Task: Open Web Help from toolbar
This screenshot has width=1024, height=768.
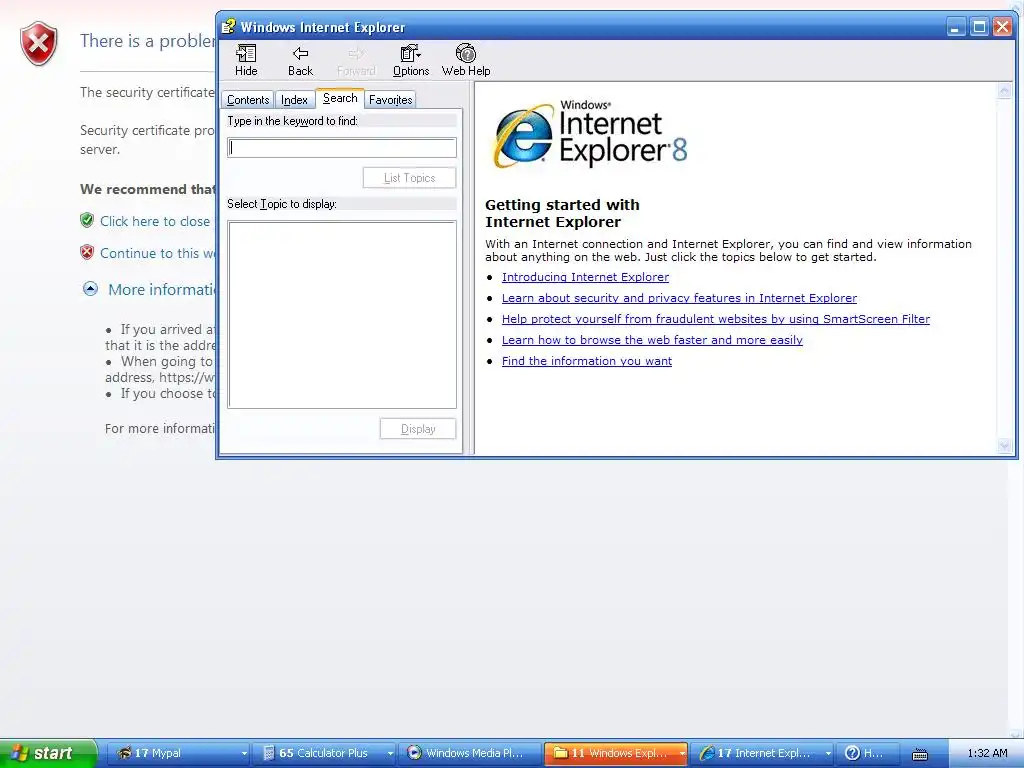Action: click(466, 60)
